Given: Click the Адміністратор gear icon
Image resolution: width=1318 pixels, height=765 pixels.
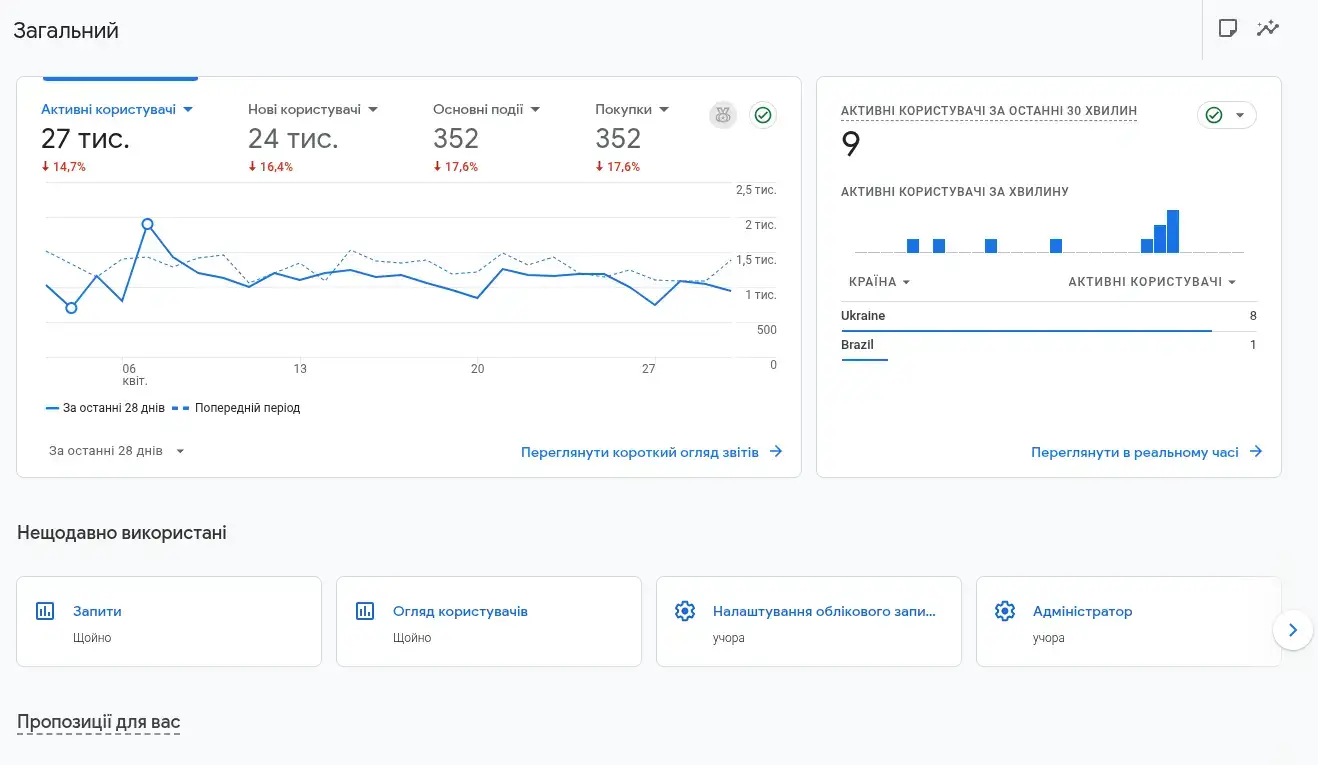Looking at the screenshot, I should point(1005,611).
